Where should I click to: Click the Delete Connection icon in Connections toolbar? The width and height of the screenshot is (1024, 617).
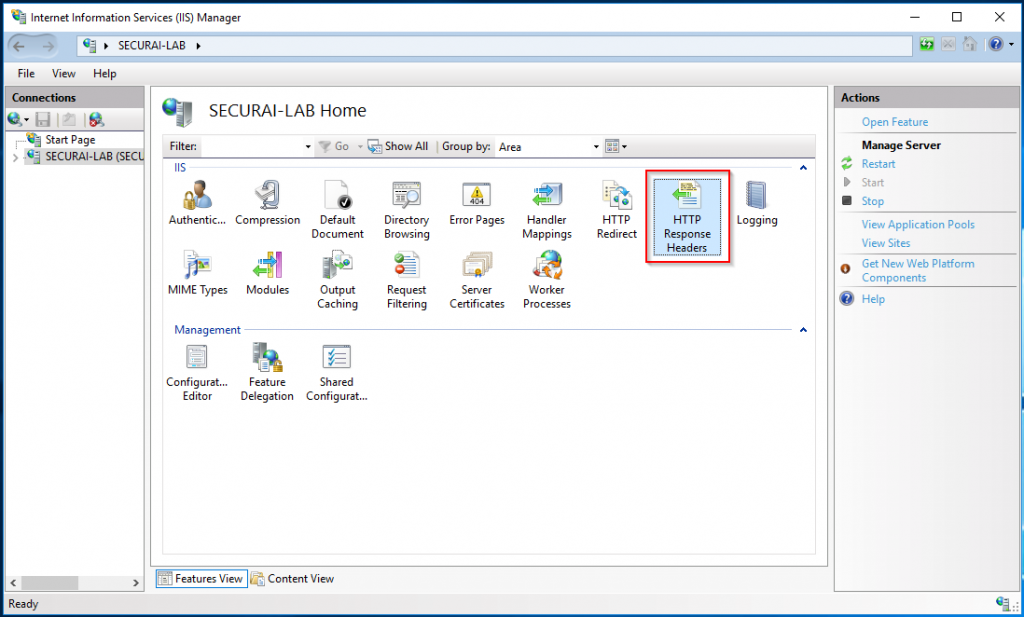tap(96, 119)
